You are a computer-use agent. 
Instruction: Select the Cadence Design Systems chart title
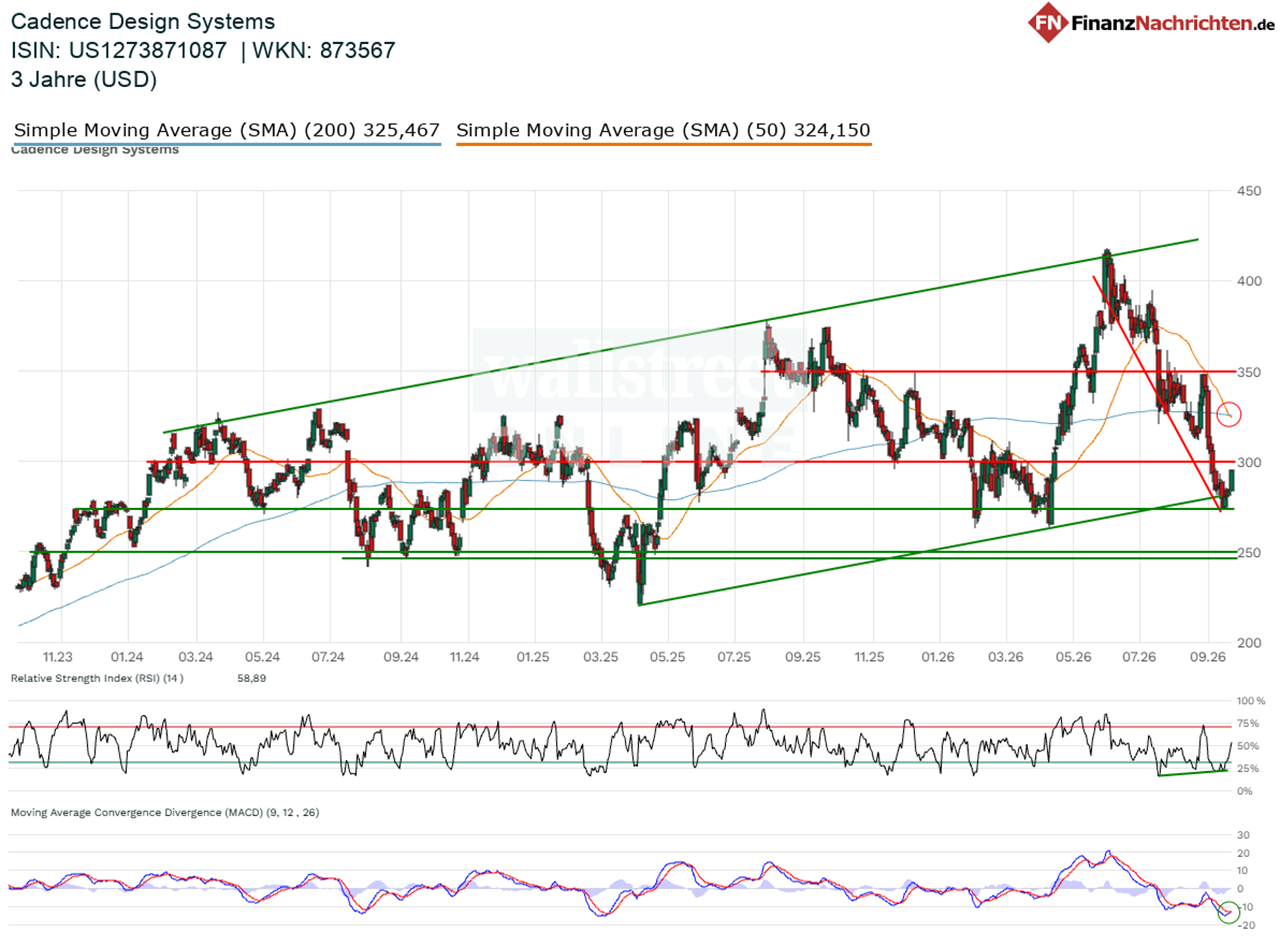pos(143,21)
